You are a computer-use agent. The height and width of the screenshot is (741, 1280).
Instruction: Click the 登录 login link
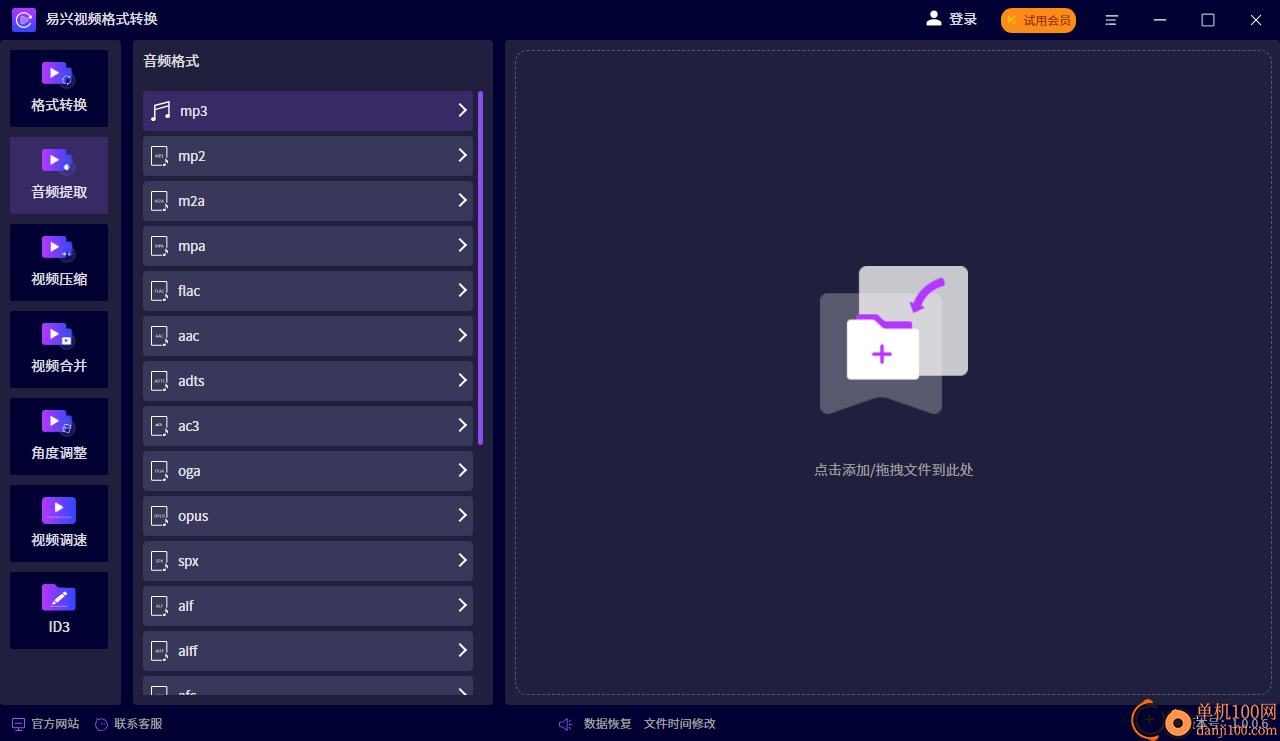[x=963, y=19]
